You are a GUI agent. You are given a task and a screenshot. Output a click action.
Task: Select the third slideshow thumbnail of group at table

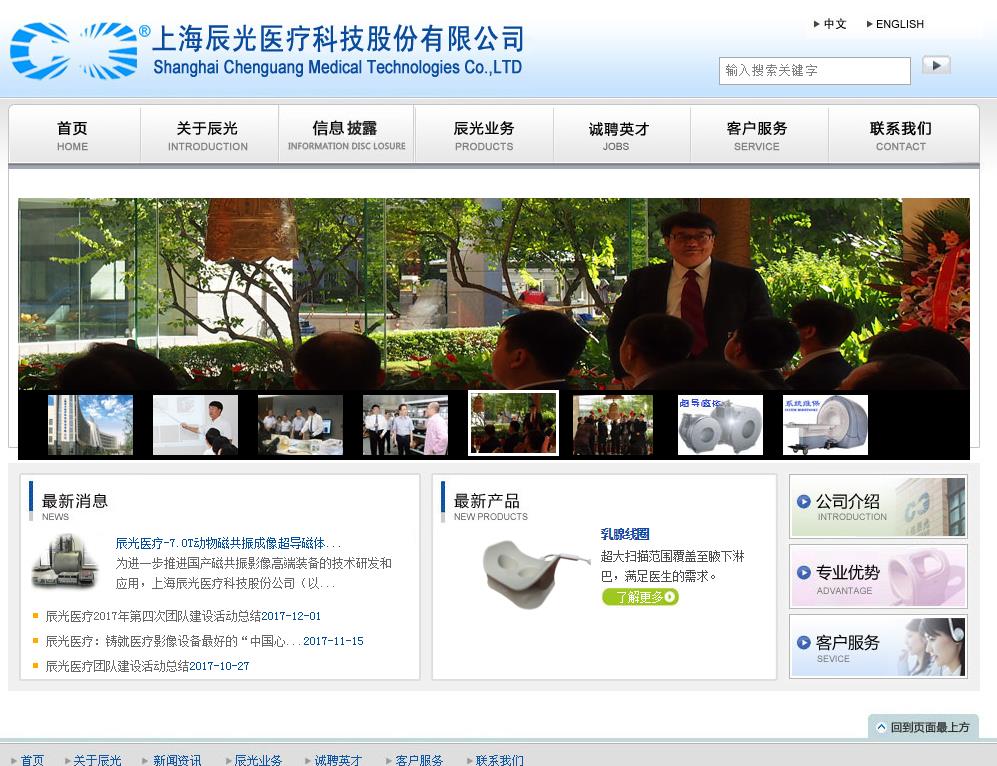point(300,425)
